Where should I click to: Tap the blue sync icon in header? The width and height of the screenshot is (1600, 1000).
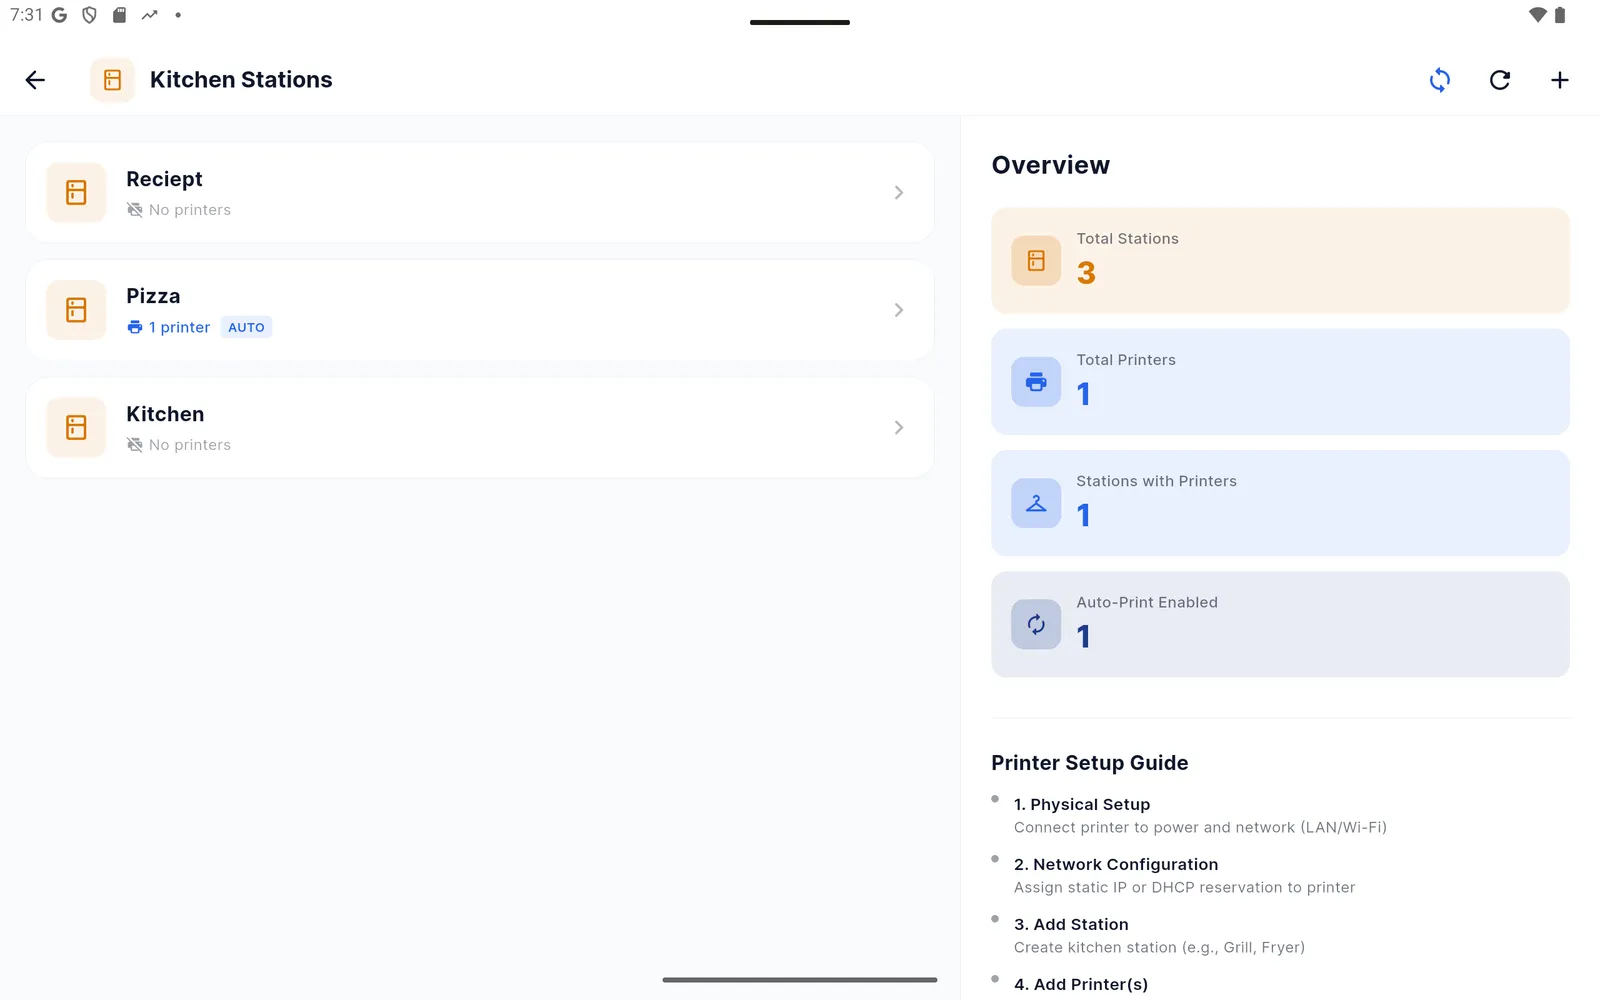1440,80
